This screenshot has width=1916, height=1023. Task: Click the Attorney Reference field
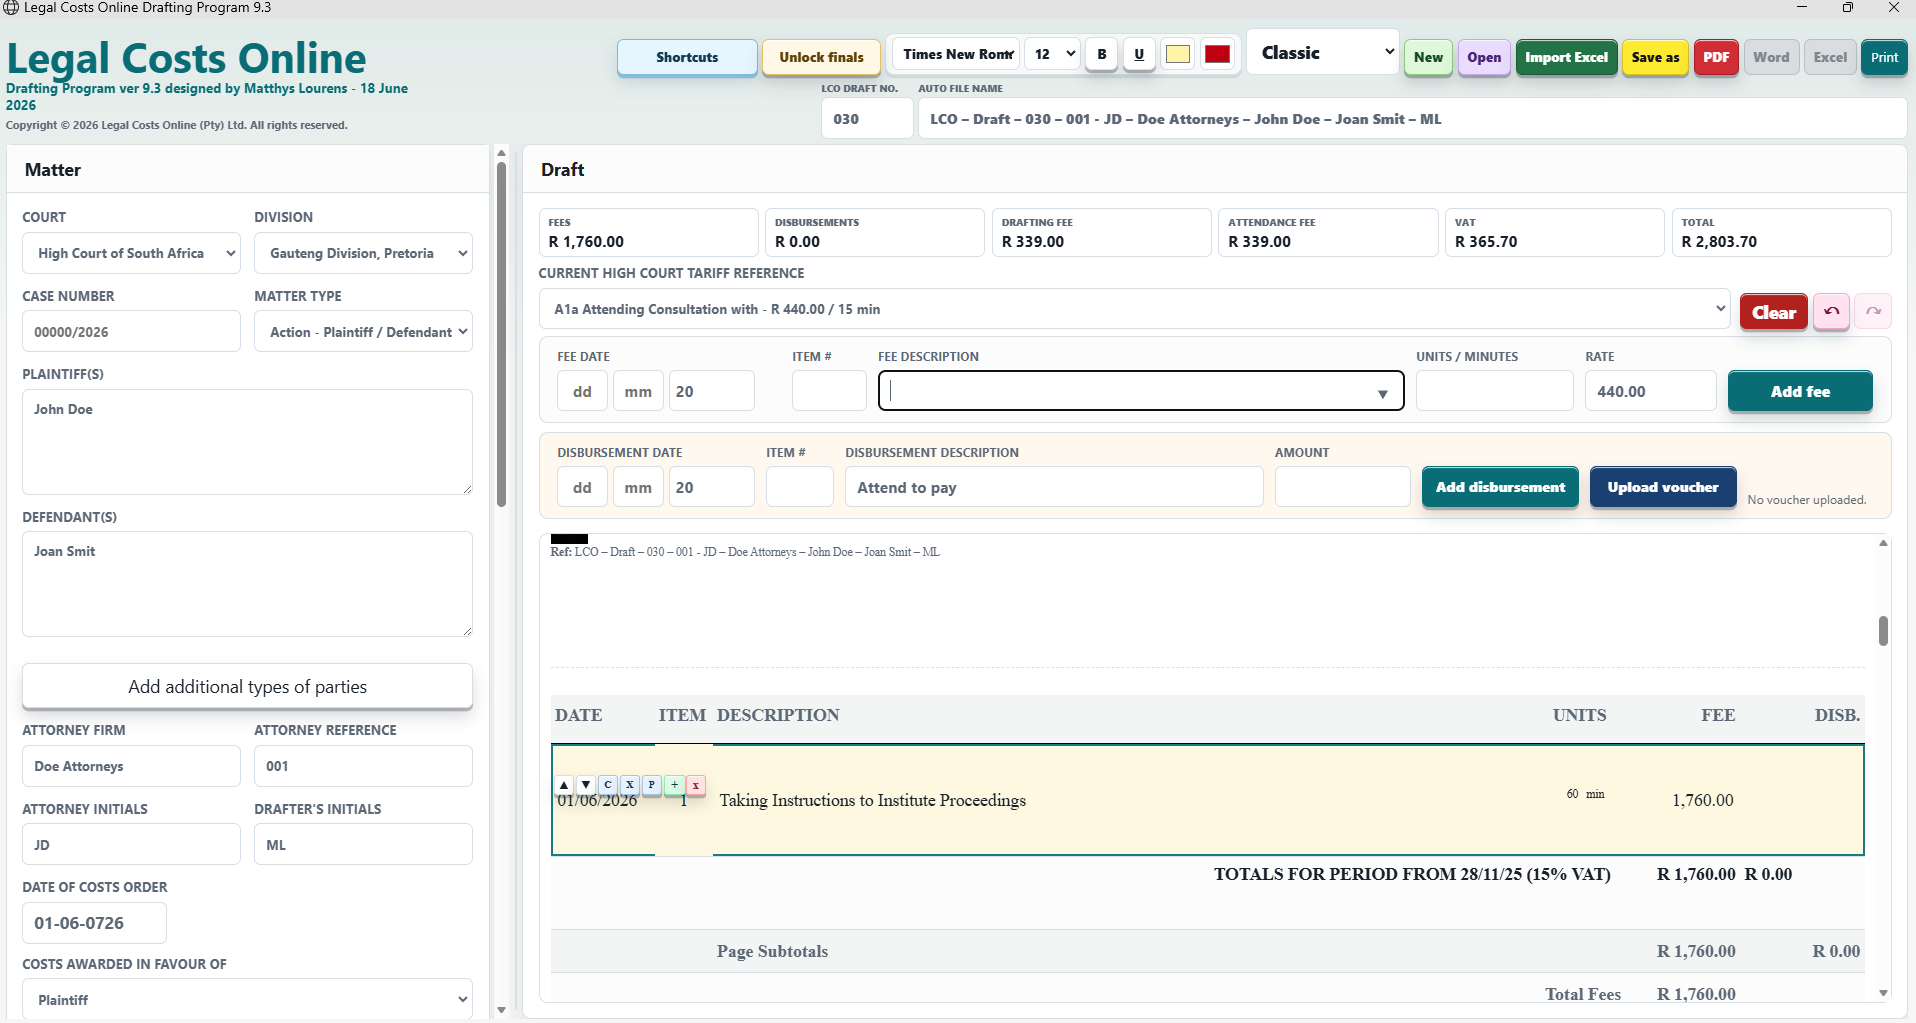pos(363,766)
